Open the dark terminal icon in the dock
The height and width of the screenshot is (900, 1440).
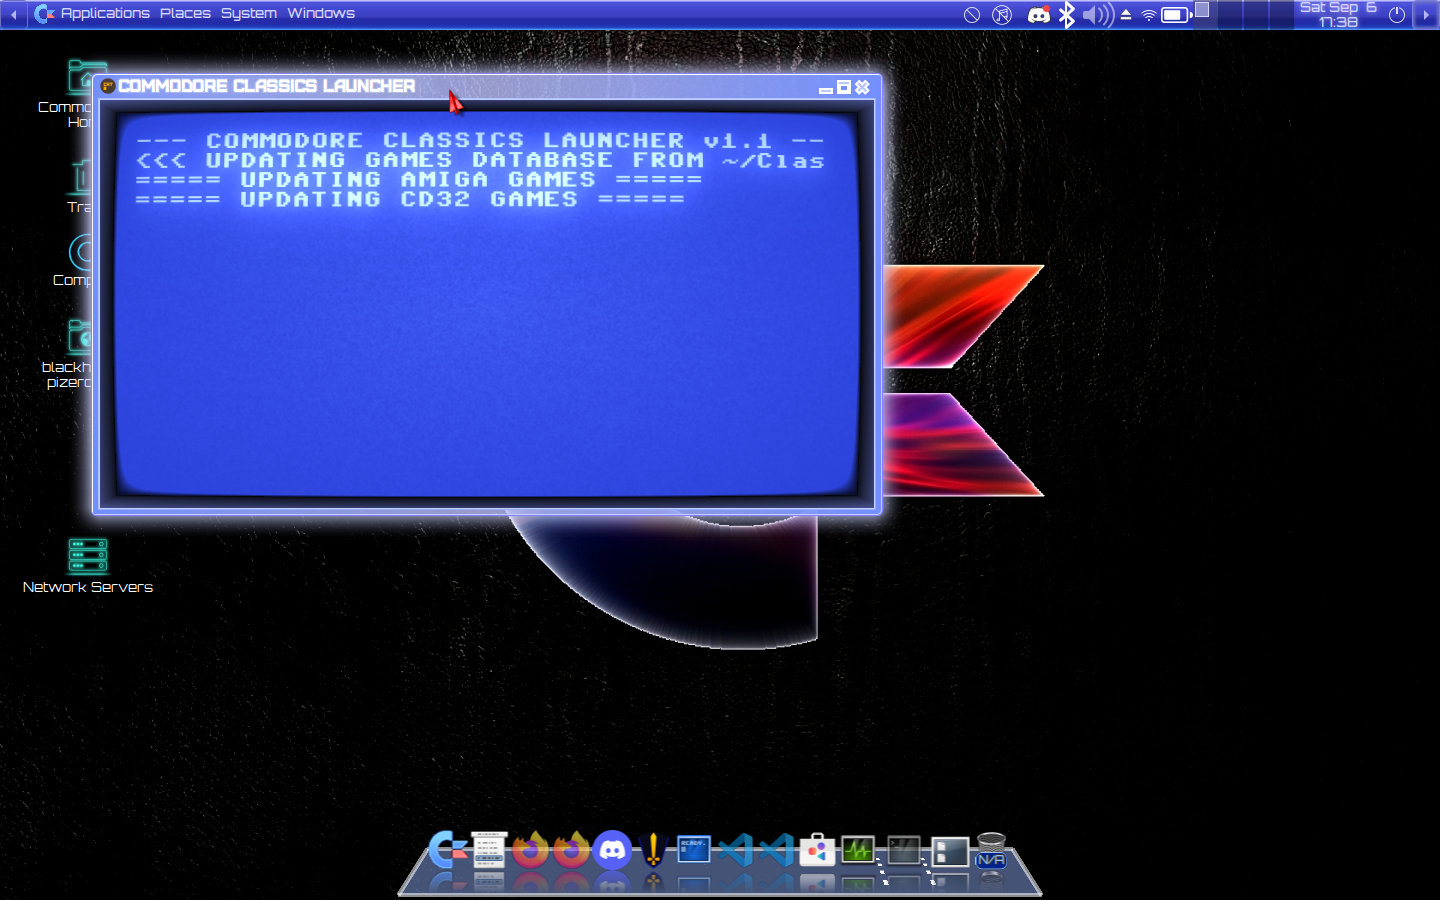click(x=904, y=850)
